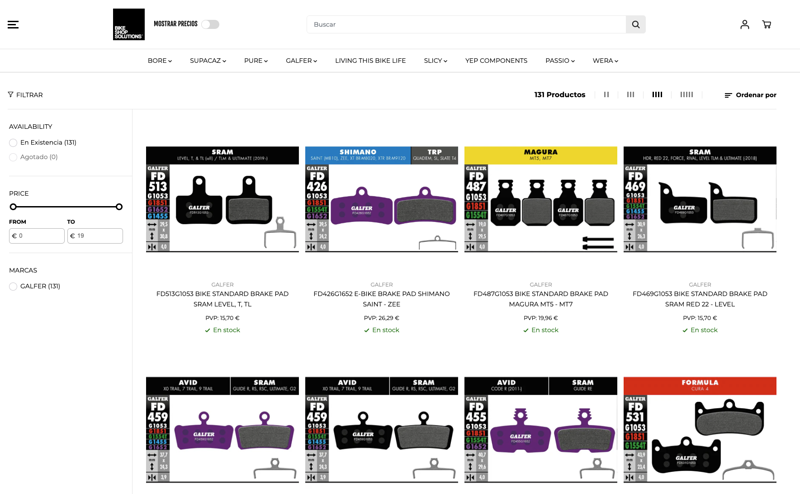The image size is (800, 494).
Task: Open the YEP Components menu item
Action: [496, 60]
